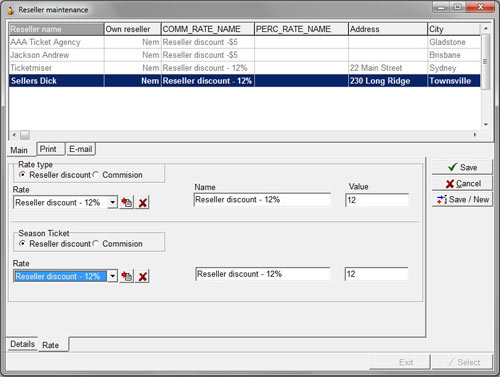This screenshot has height=377, width=500.
Task: Select the Sellers Dick row
Action: point(245,81)
